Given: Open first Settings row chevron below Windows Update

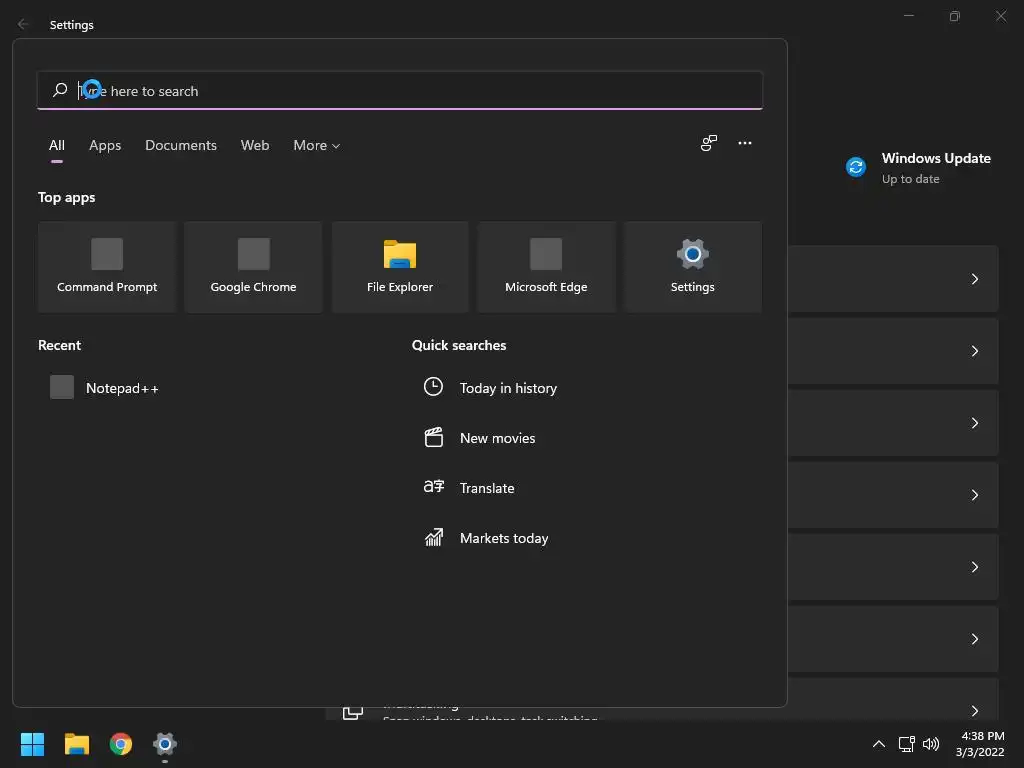Looking at the screenshot, I should point(974,279).
